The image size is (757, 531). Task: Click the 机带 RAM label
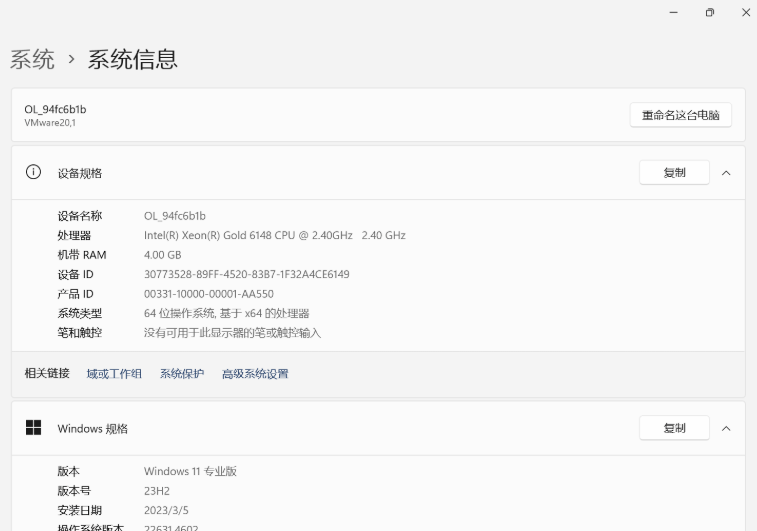[82, 255]
